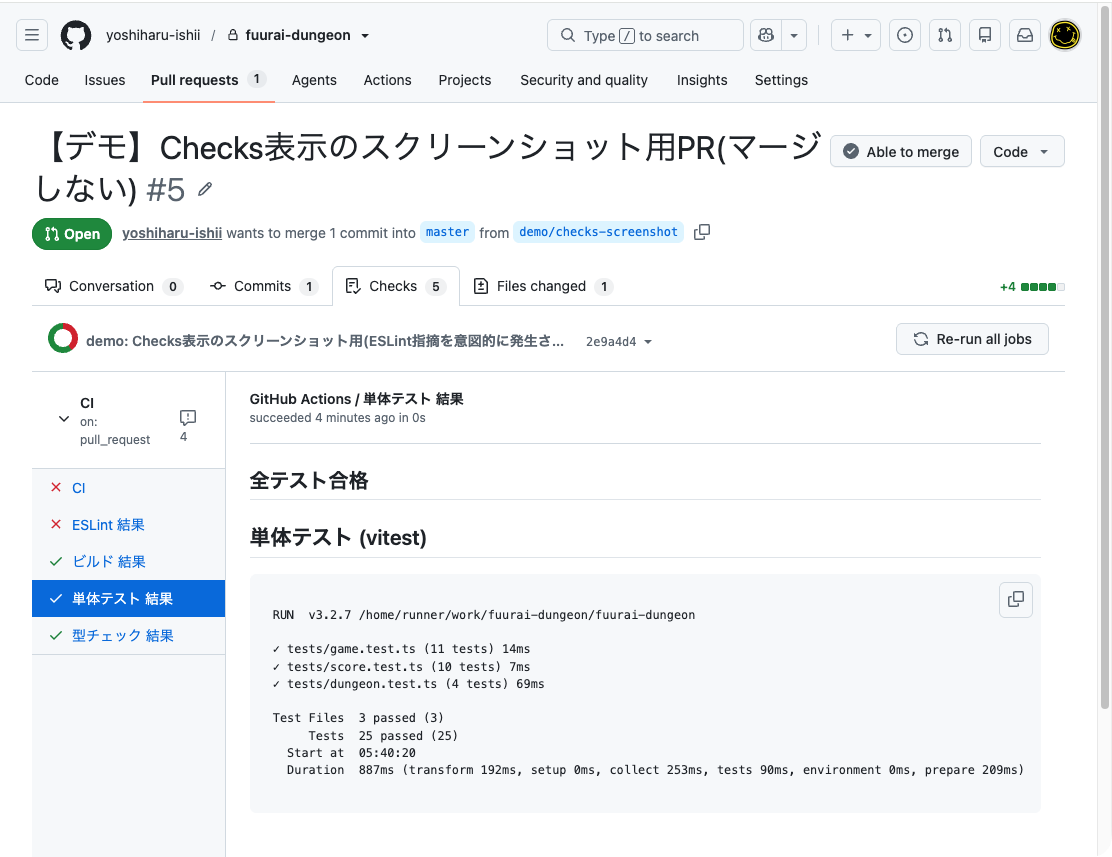Copy the vitest output code block
This screenshot has width=1112, height=857.
(1016, 599)
